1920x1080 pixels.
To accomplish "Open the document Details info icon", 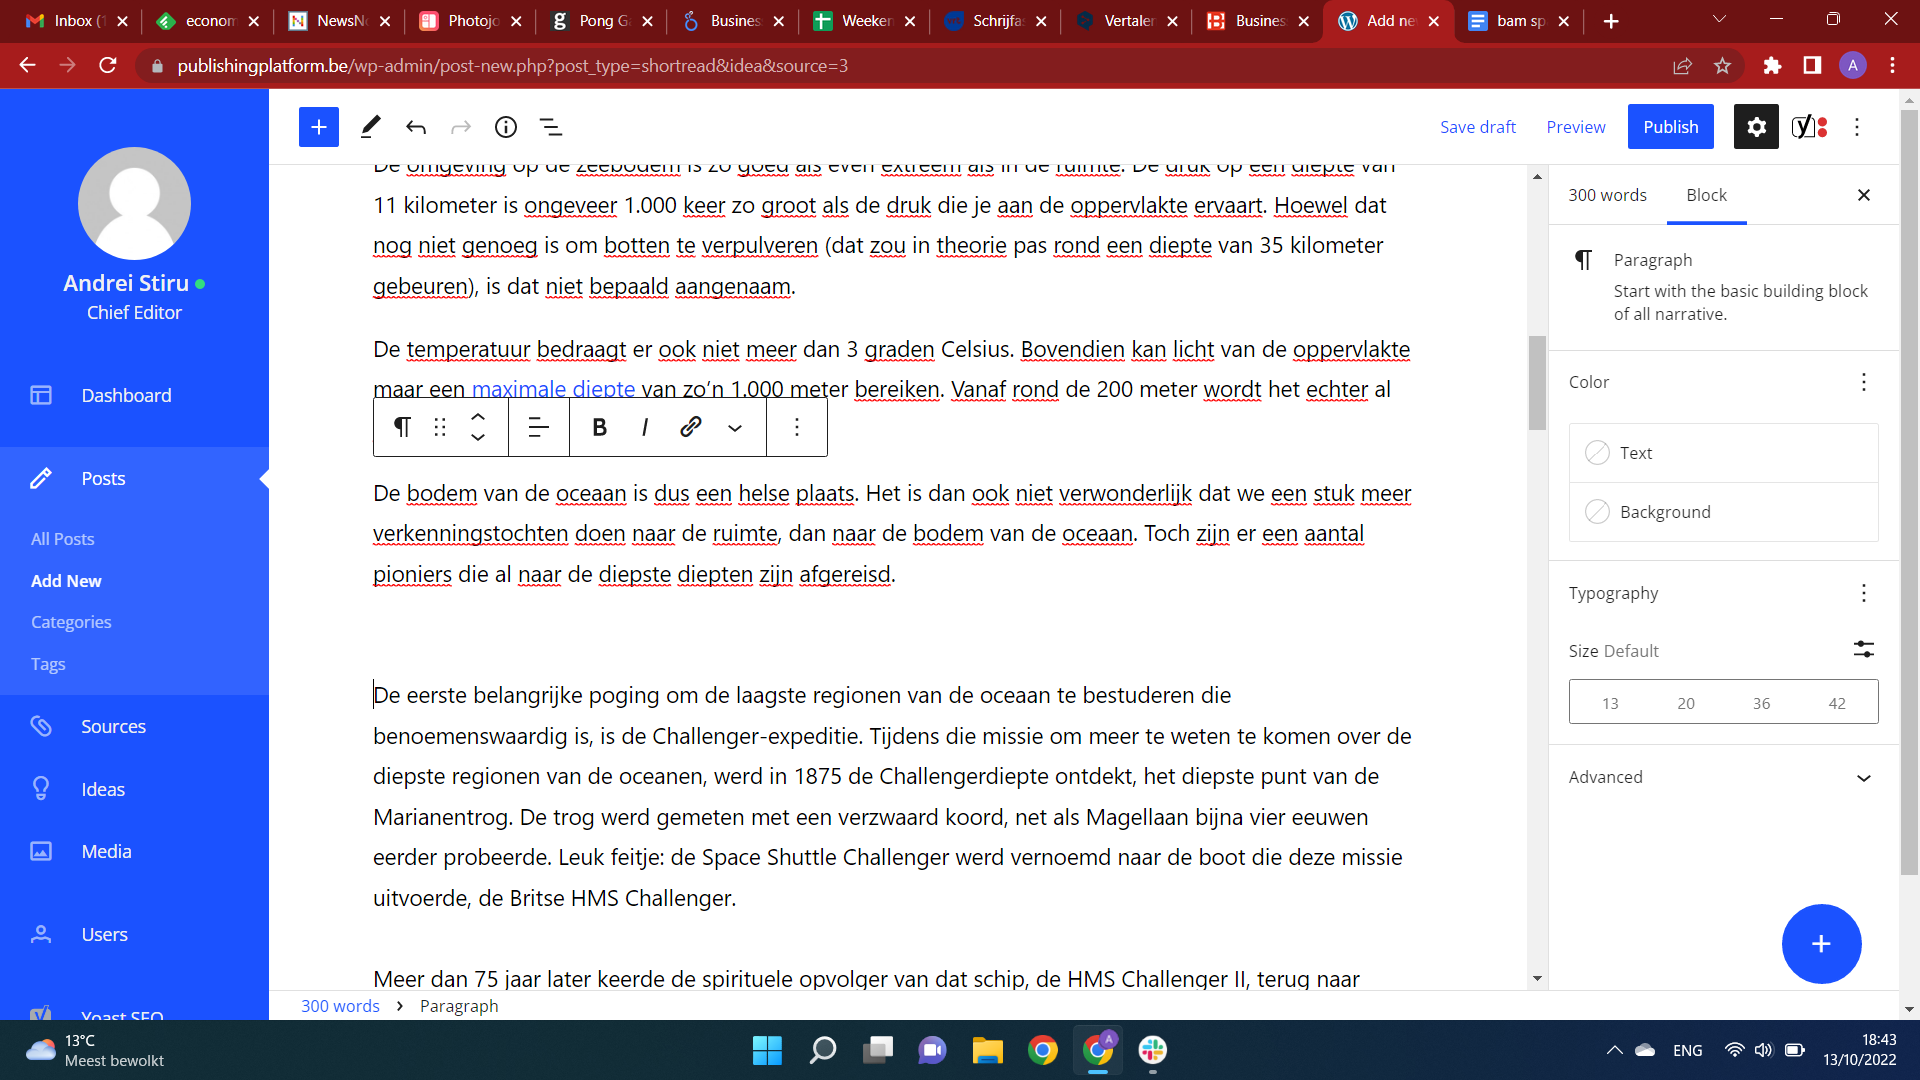I will click(506, 127).
